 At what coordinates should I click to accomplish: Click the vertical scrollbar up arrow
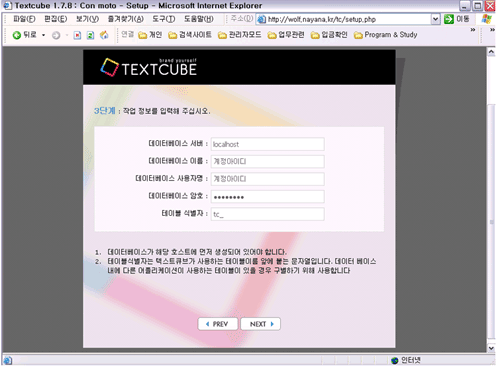(x=491, y=52)
